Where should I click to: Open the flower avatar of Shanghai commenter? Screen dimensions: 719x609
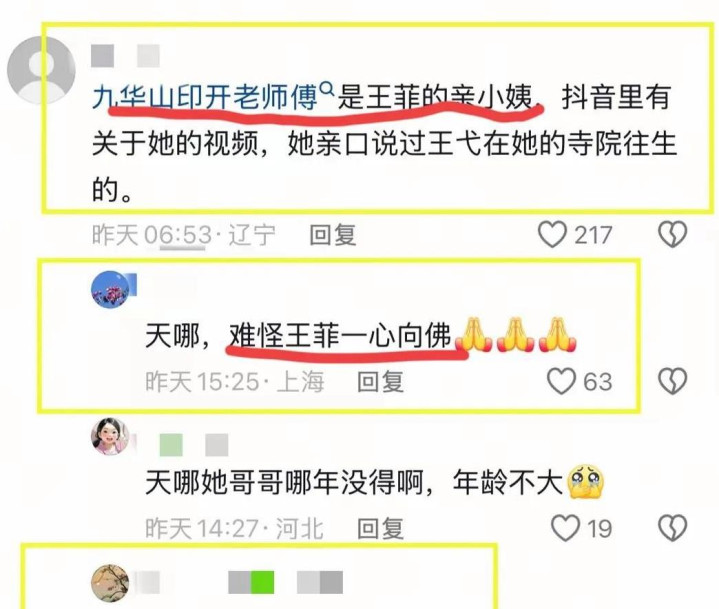click(x=111, y=289)
